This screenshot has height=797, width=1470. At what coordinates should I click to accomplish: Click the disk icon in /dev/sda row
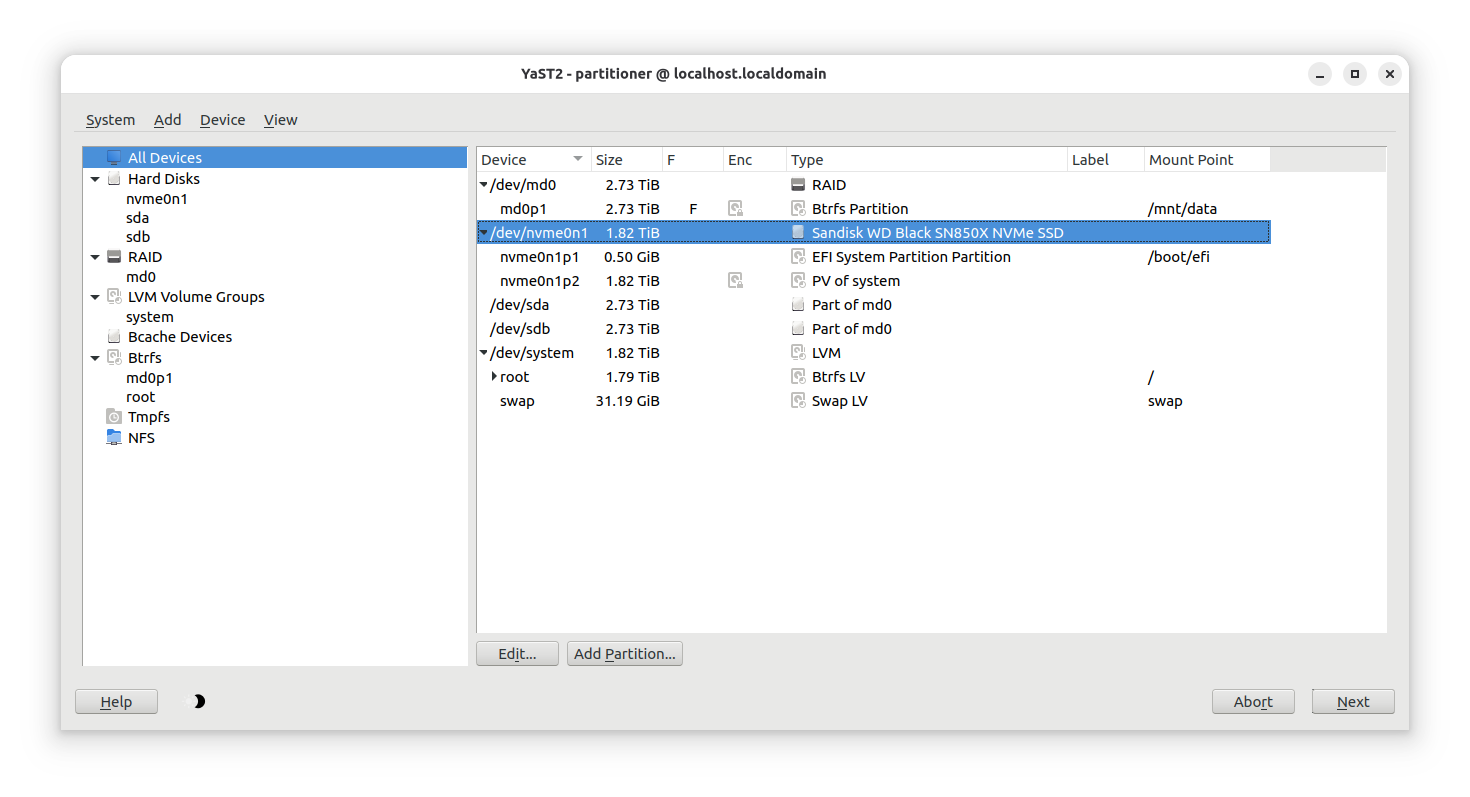798,305
